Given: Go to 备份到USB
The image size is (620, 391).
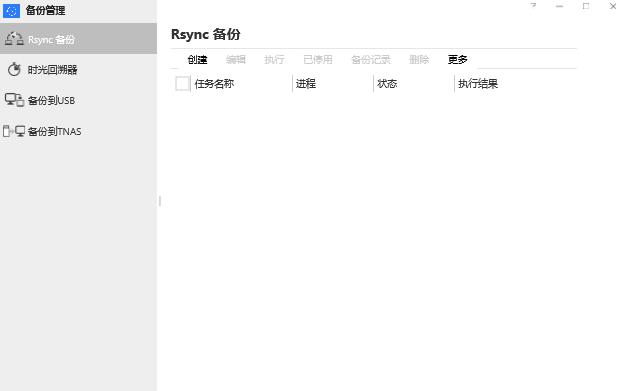Looking at the screenshot, I should (78, 100).
